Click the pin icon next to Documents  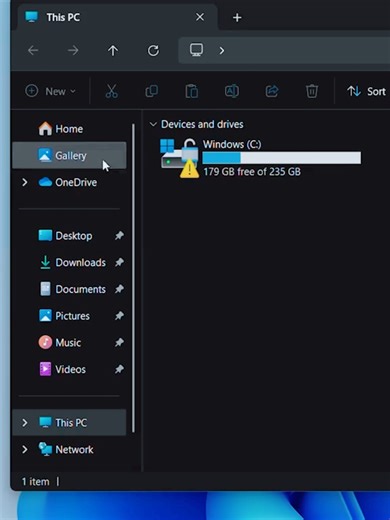119,289
